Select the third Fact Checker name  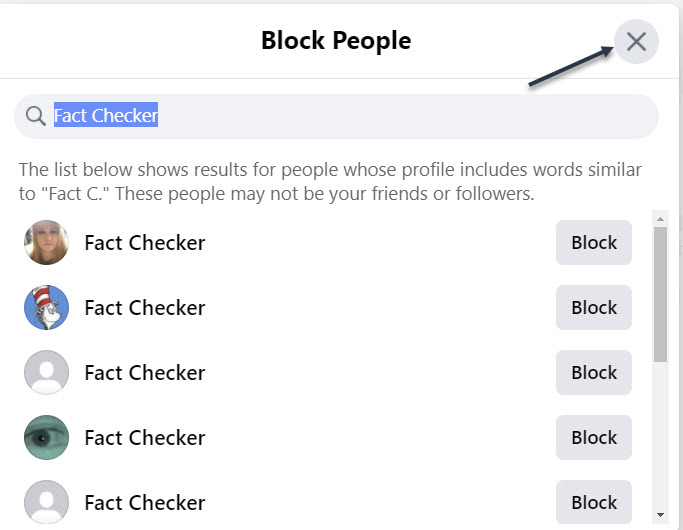tap(144, 373)
